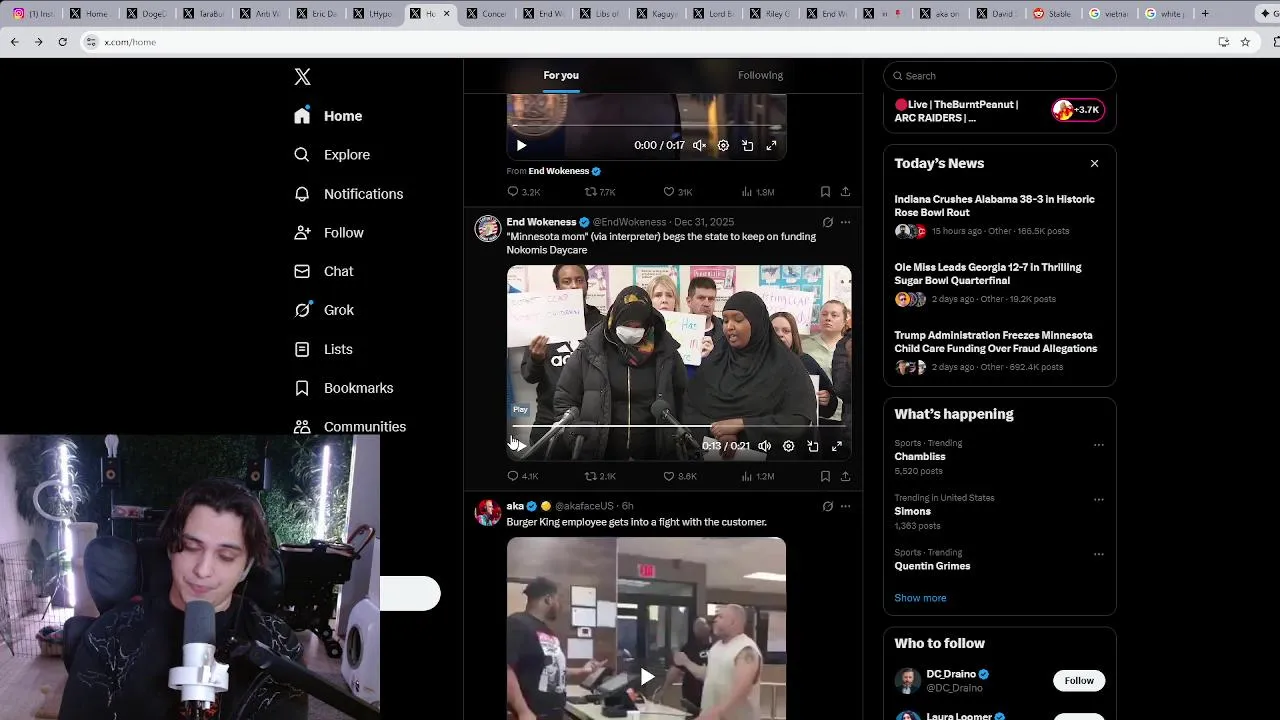Image resolution: width=1280 pixels, height=720 pixels.
Task: Repost the post with 7.7K reposts
Action: (x=600, y=192)
